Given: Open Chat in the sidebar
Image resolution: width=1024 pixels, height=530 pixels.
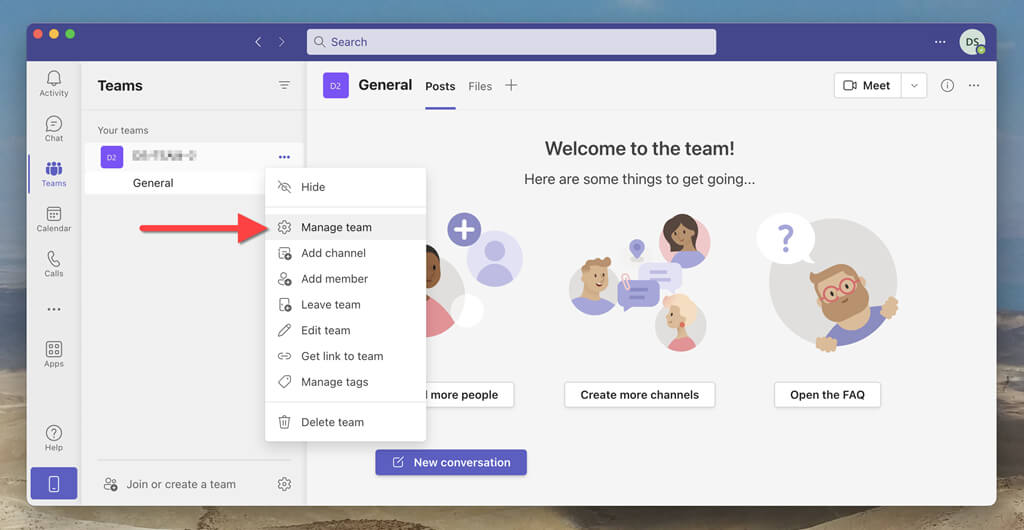Looking at the screenshot, I should (x=54, y=129).
